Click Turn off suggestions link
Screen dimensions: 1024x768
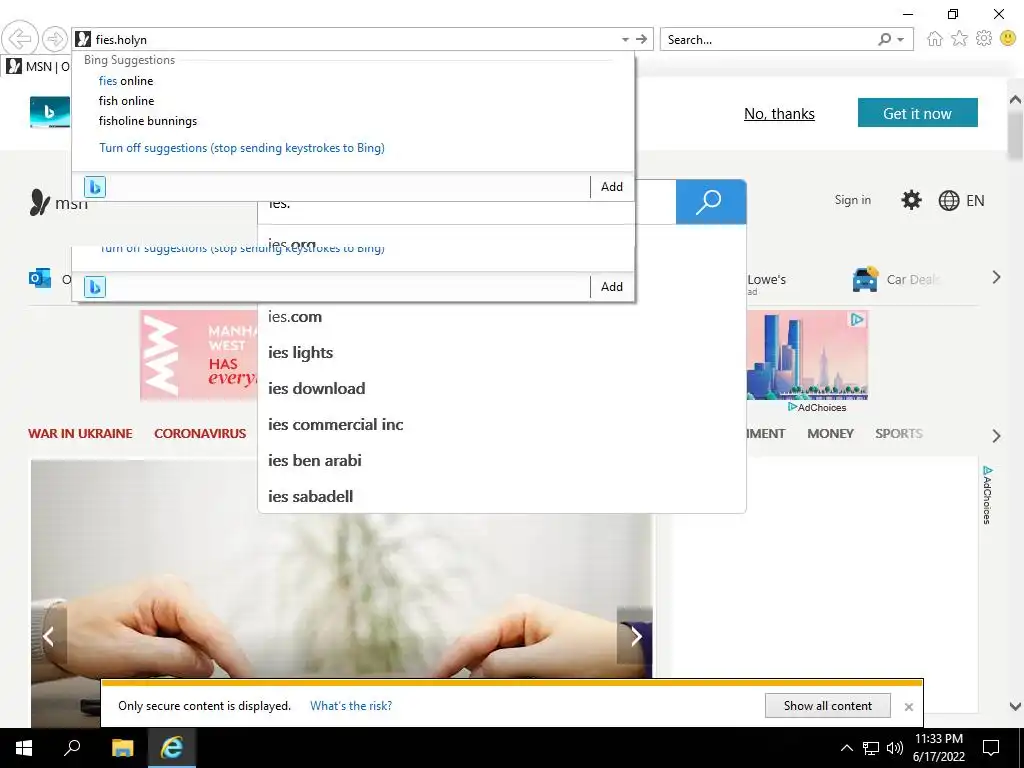click(242, 148)
